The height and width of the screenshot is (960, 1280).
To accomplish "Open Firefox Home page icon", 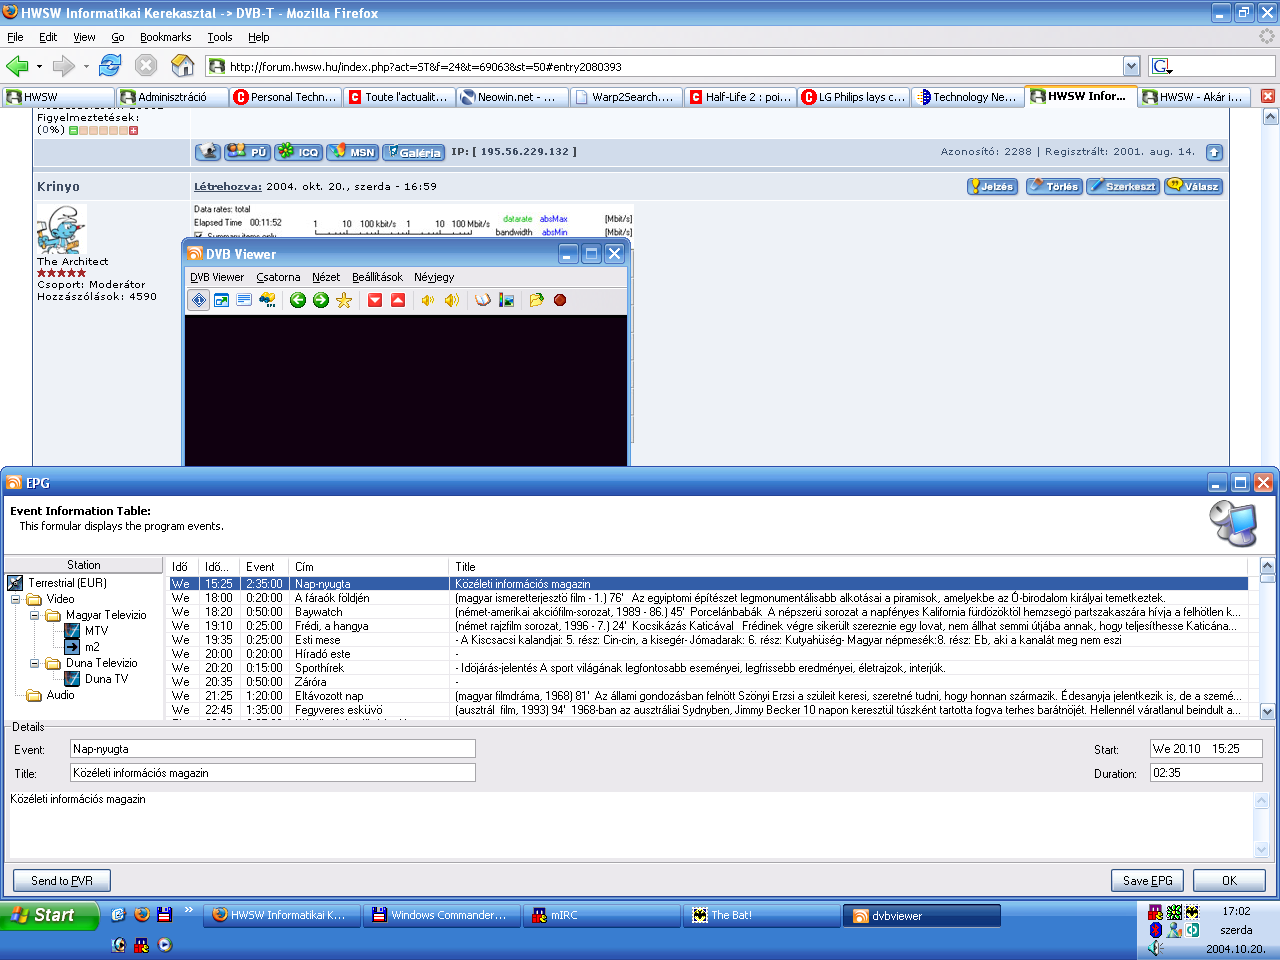I will pyautogui.click(x=183, y=66).
